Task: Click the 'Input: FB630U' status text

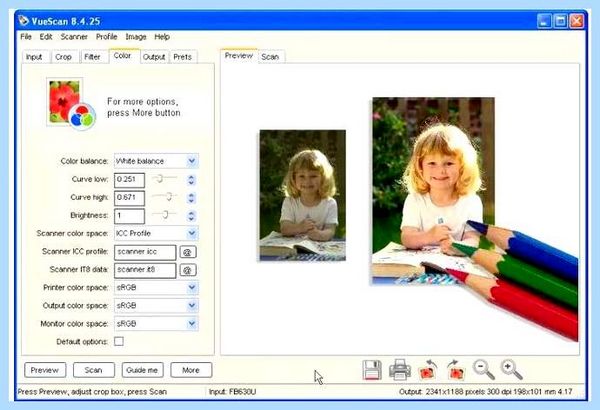Action: [233, 392]
